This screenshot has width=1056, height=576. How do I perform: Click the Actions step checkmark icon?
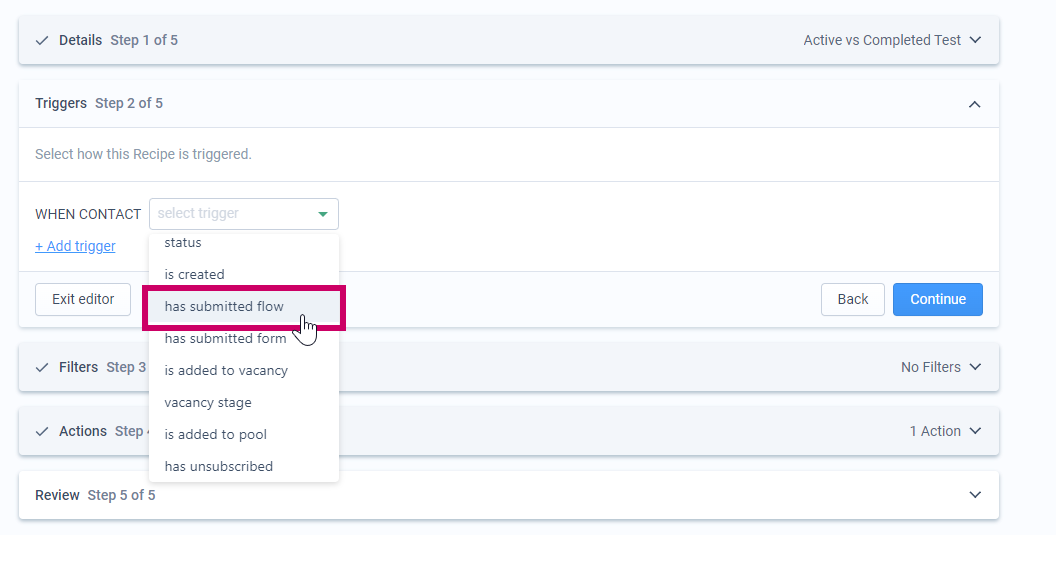click(x=42, y=431)
